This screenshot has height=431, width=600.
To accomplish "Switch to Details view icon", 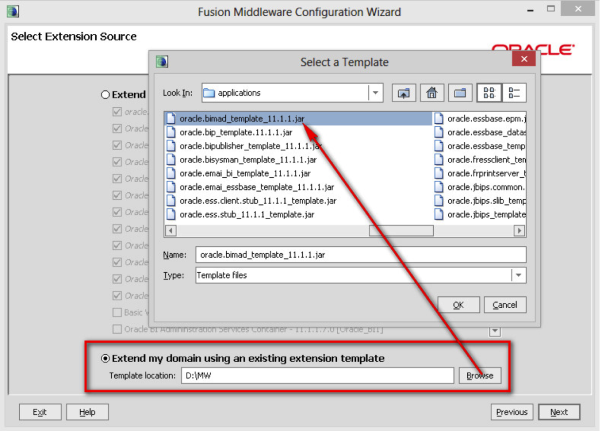I will (515, 93).
